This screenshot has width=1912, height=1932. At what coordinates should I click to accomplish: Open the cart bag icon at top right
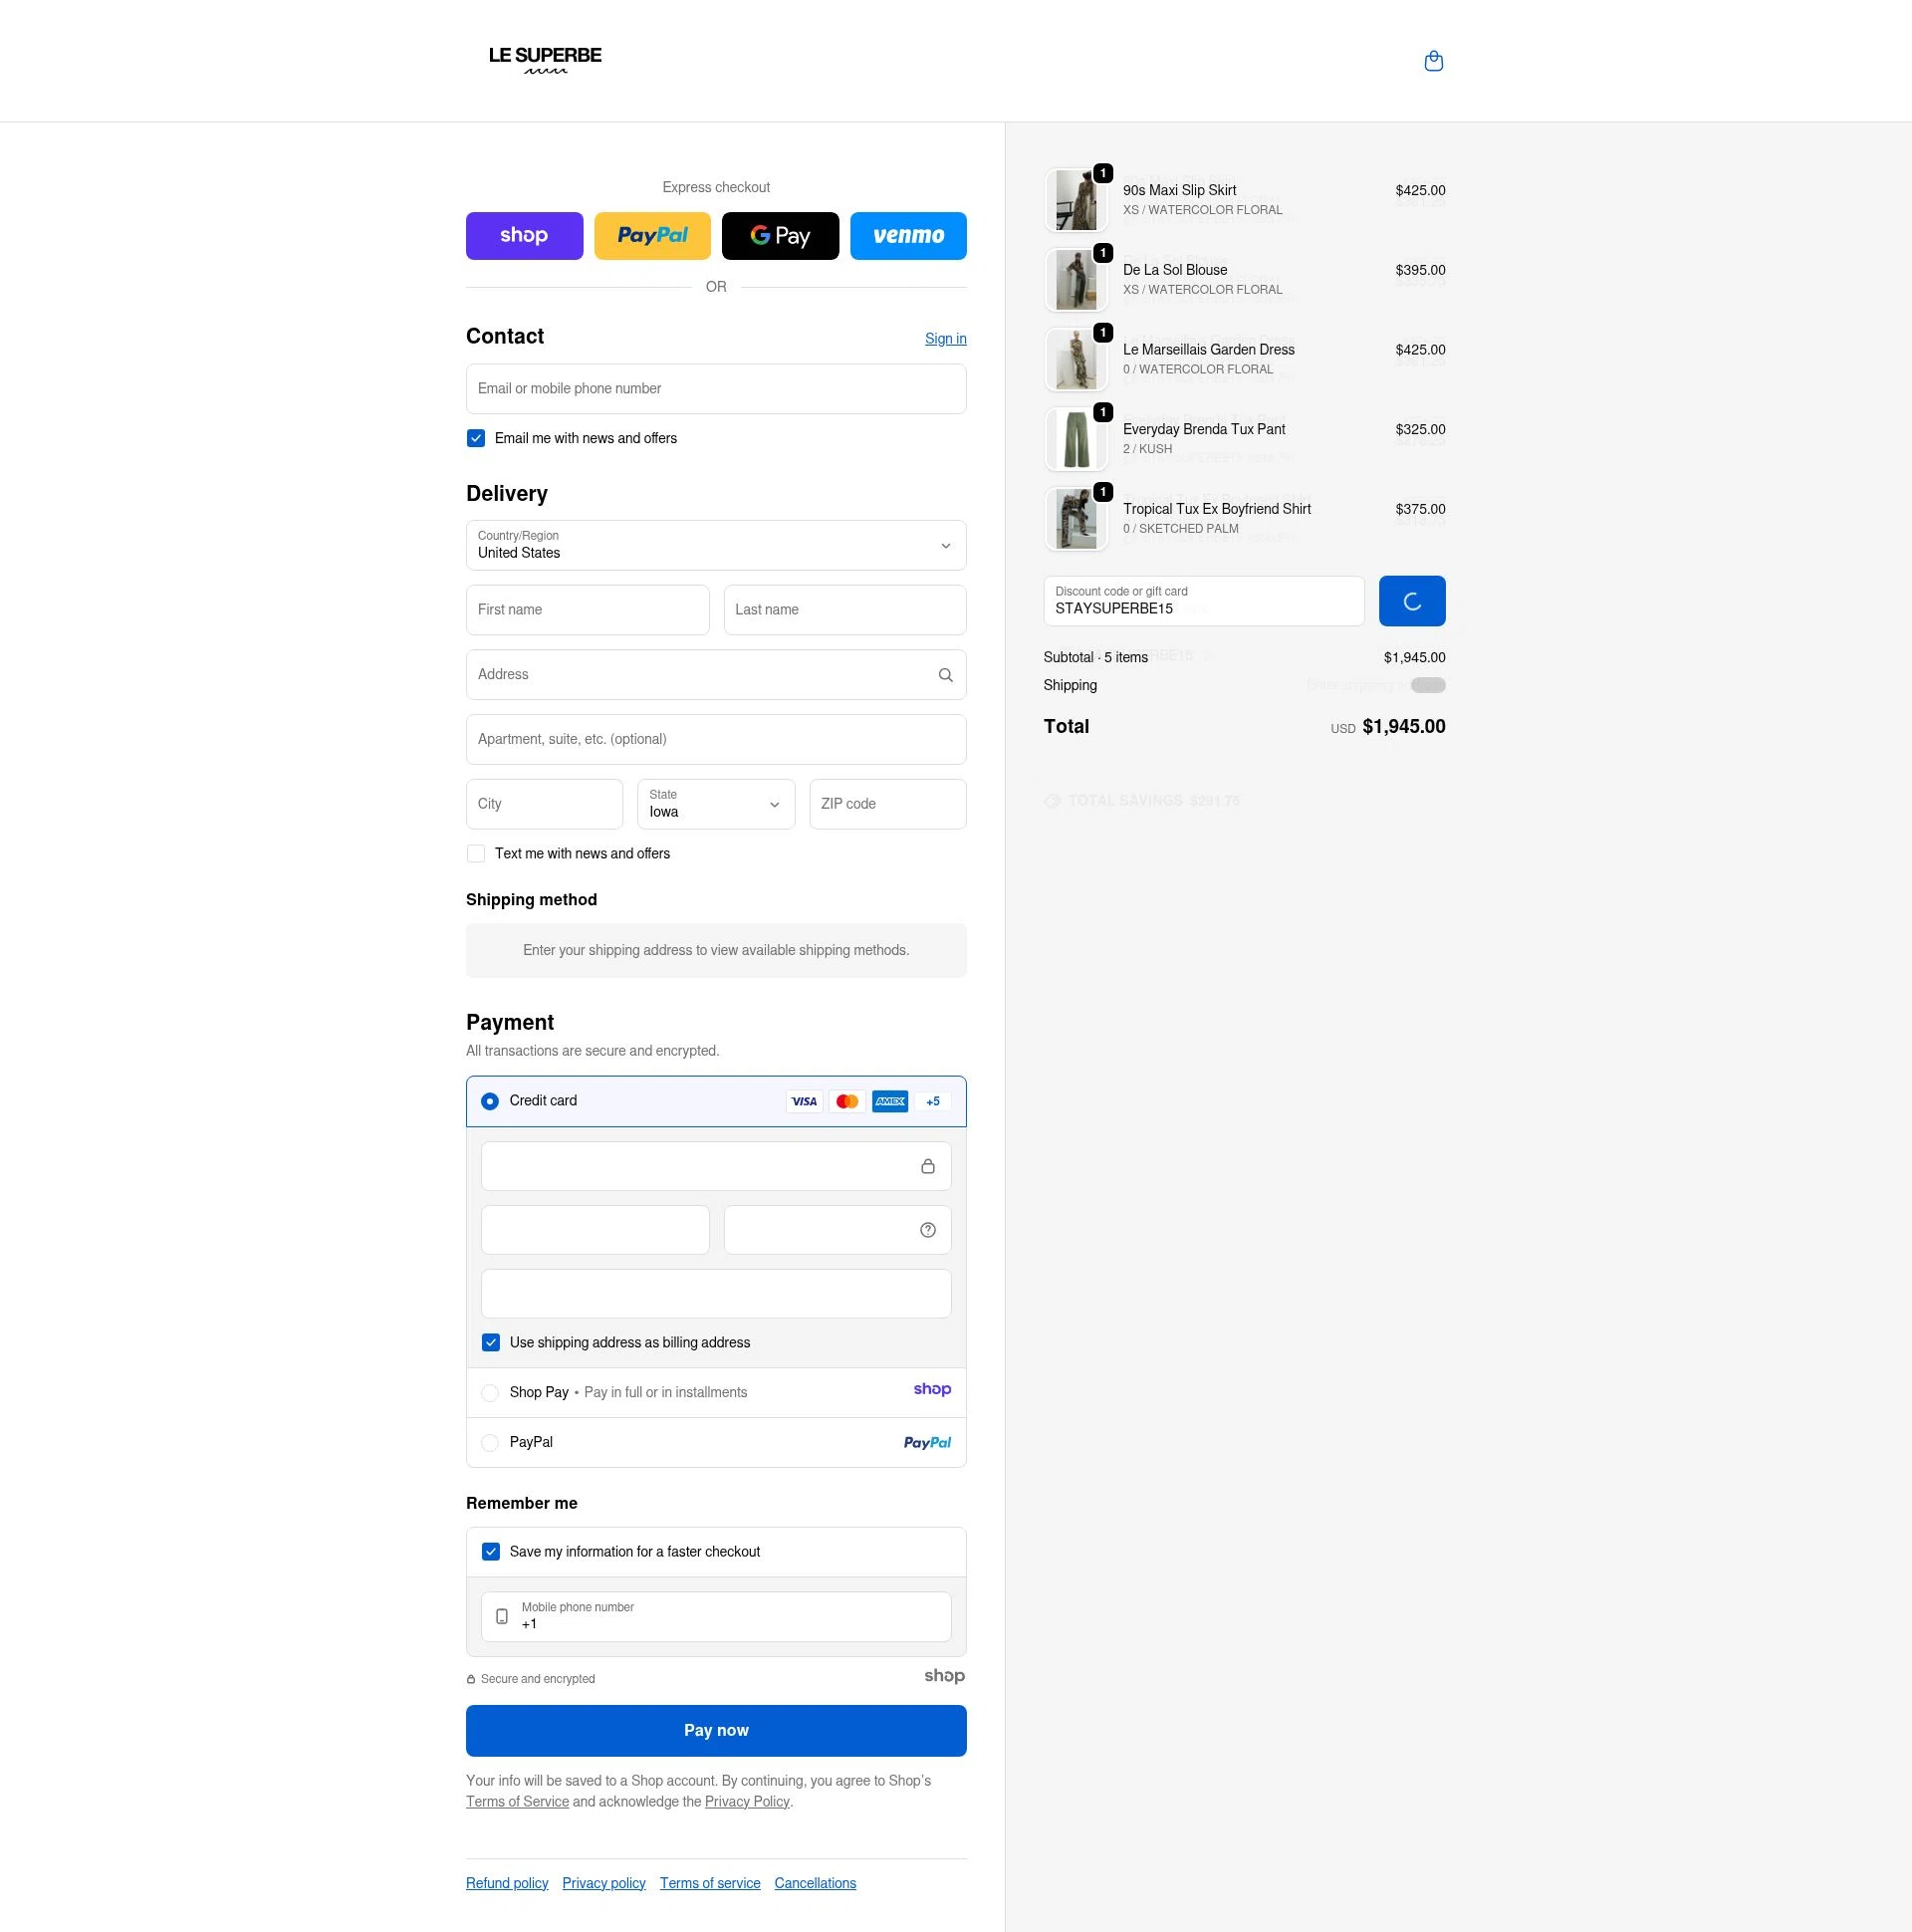pyautogui.click(x=1434, y=61)
